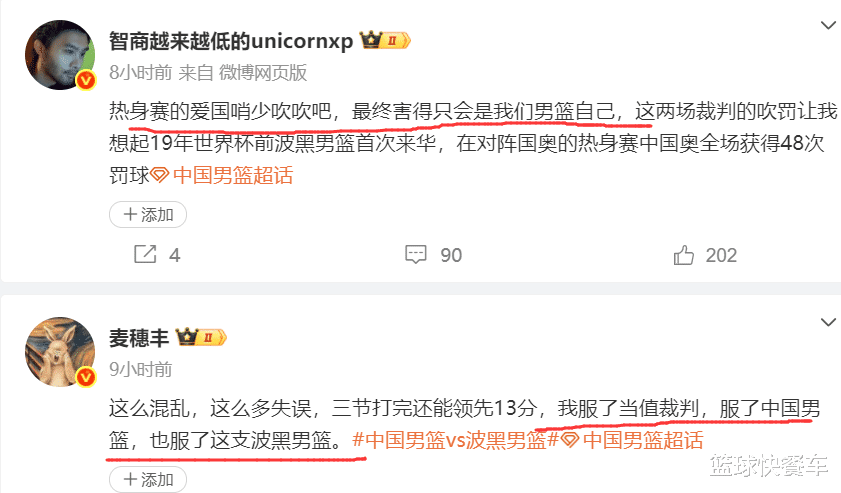Open profile of 智商越来越低的unicornxp
The image size is (841, 493).
tap(231, 41)
